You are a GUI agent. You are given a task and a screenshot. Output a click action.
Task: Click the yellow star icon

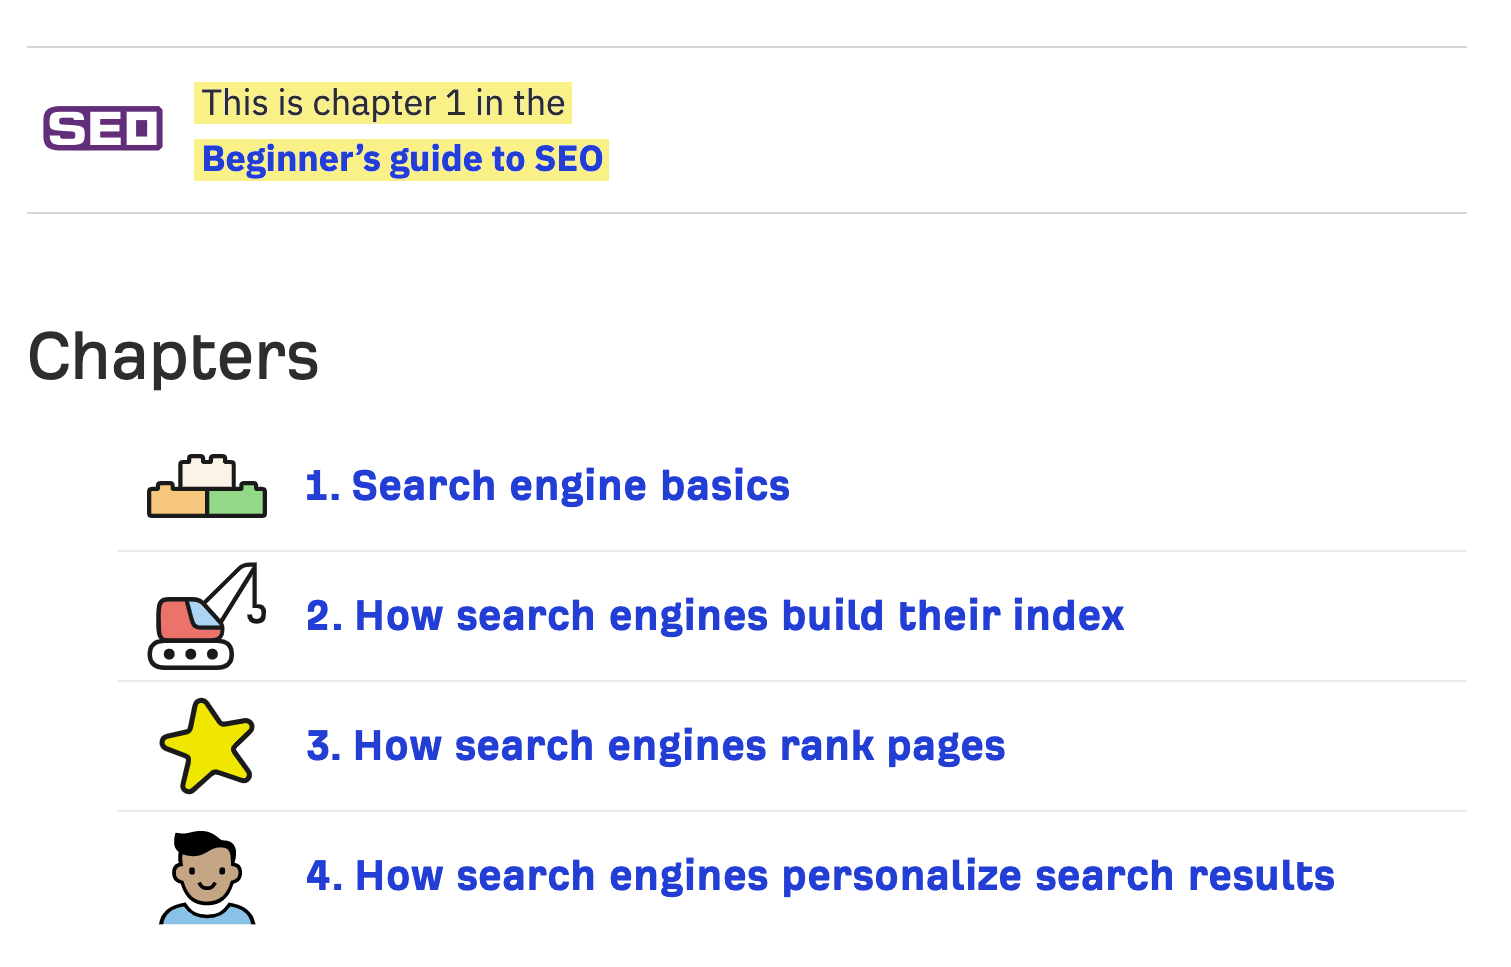[x=207, y=746]
